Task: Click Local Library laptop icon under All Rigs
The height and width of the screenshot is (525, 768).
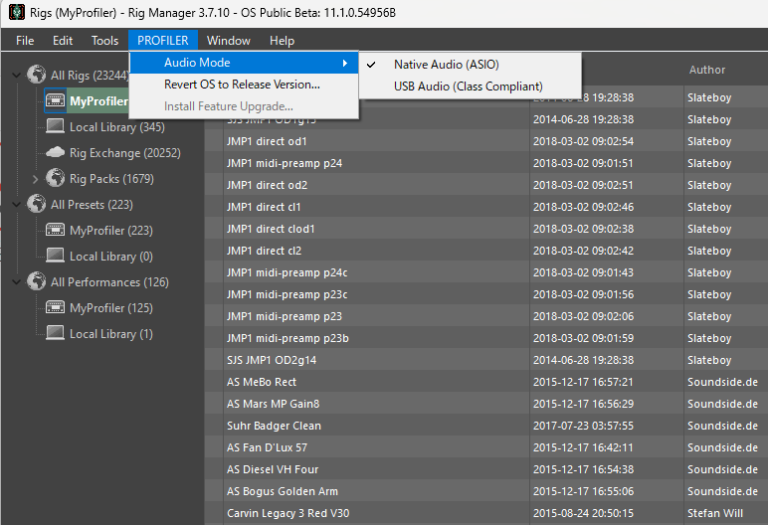Action: click(x=55, y=127)
